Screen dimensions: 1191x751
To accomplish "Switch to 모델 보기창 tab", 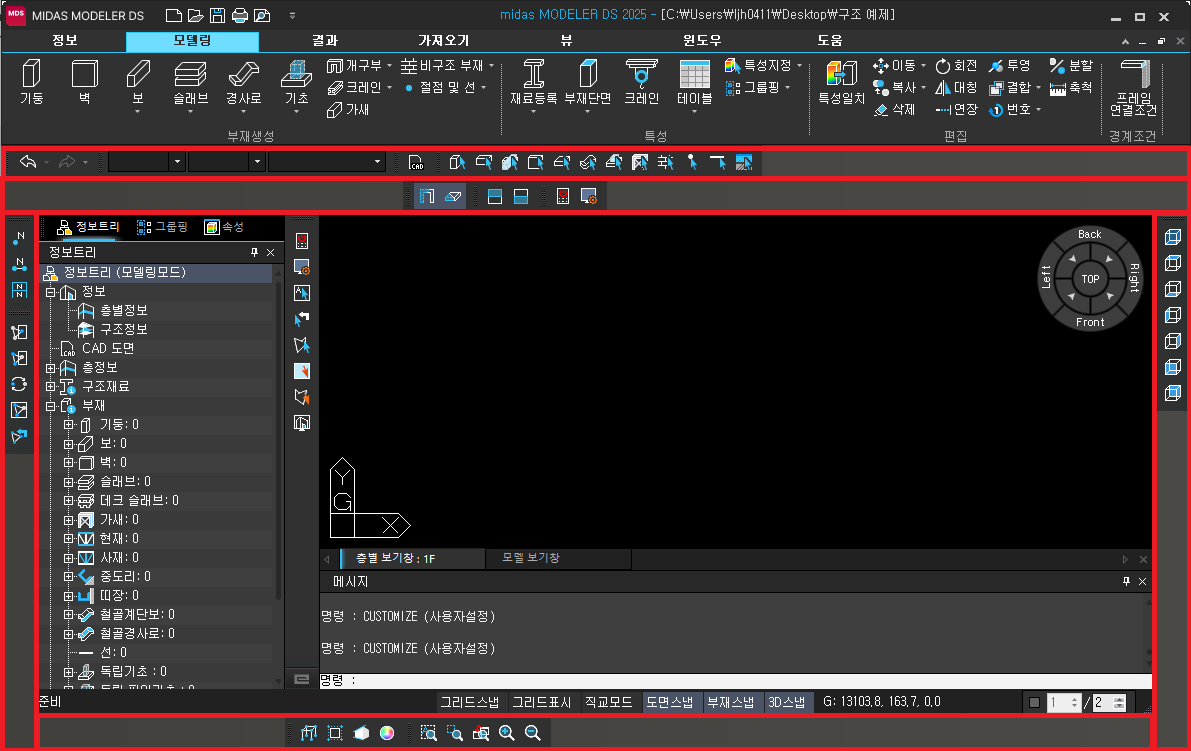I will click(x=531, y=558).
